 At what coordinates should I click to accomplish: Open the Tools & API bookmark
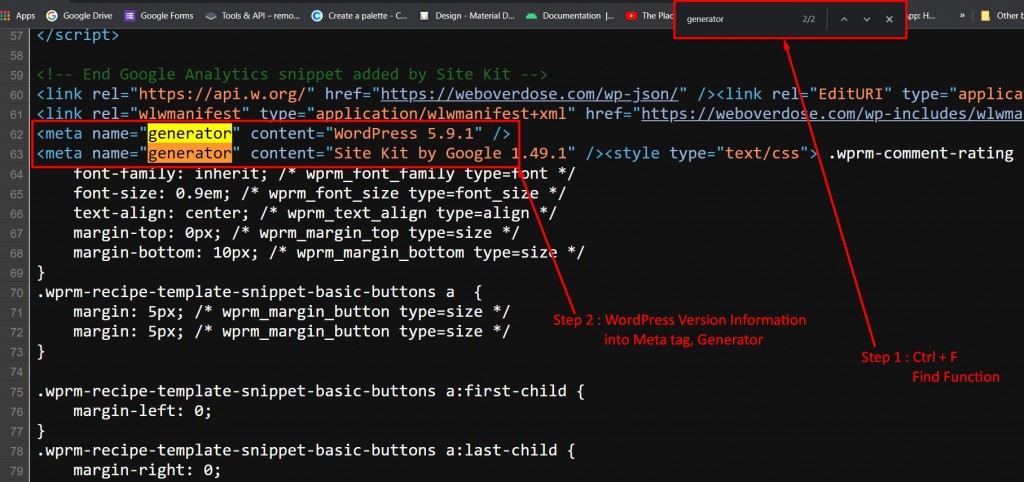coord(253,16)
